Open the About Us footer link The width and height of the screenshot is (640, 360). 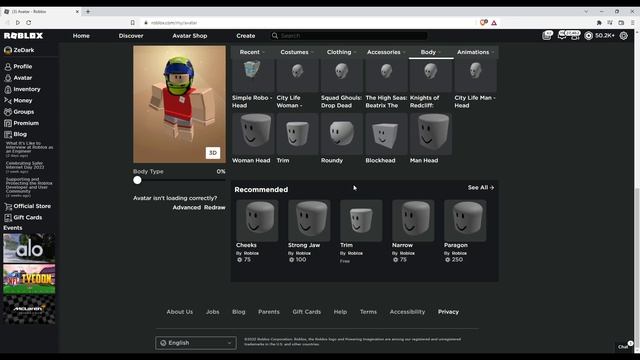[180, 312]
